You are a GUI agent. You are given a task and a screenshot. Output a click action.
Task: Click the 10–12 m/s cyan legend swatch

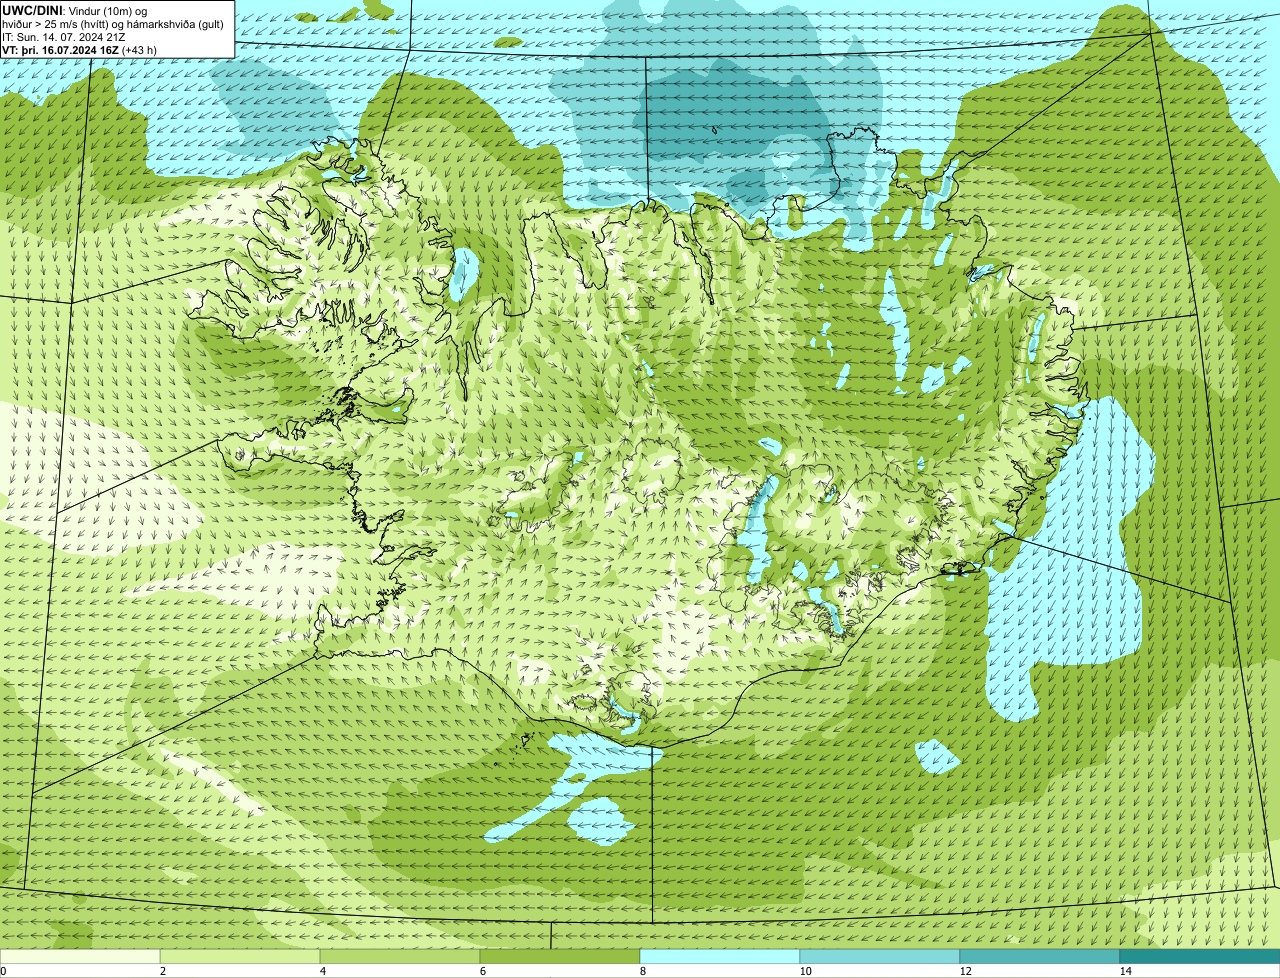coord(880,956)
